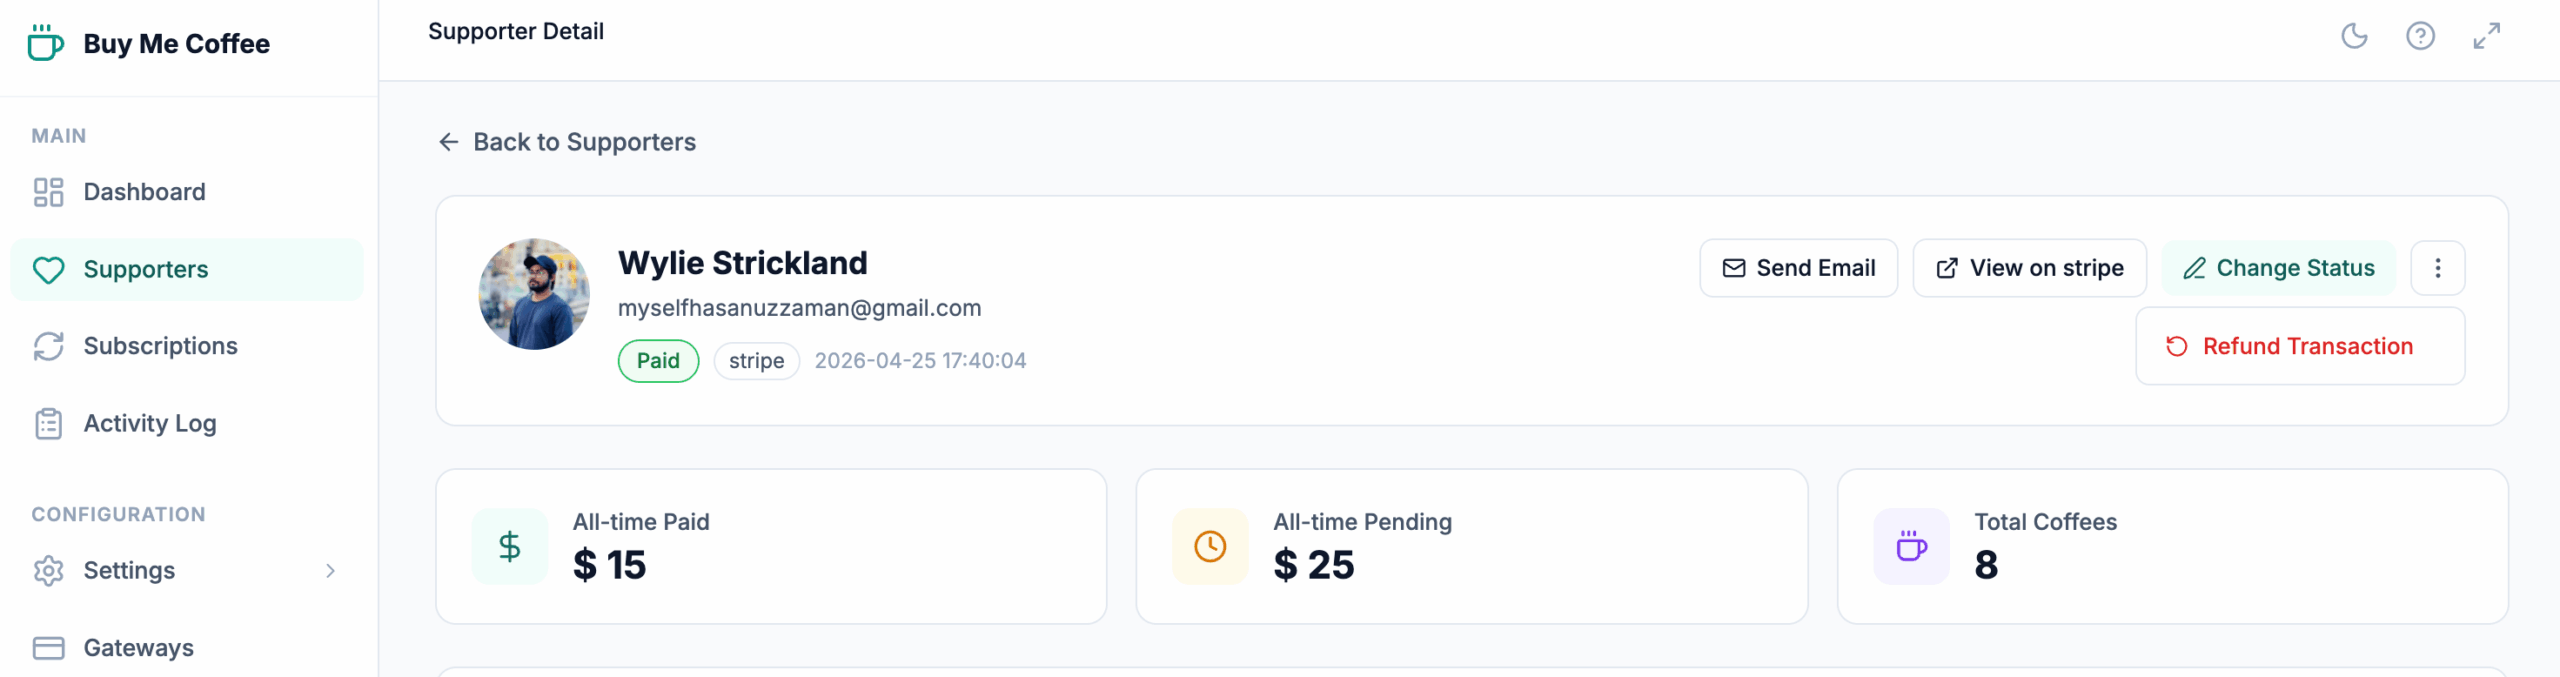This screenshot has width=2560, height=677.
Task: Open the Subscriptions page
Action: (x=160, y=346)
